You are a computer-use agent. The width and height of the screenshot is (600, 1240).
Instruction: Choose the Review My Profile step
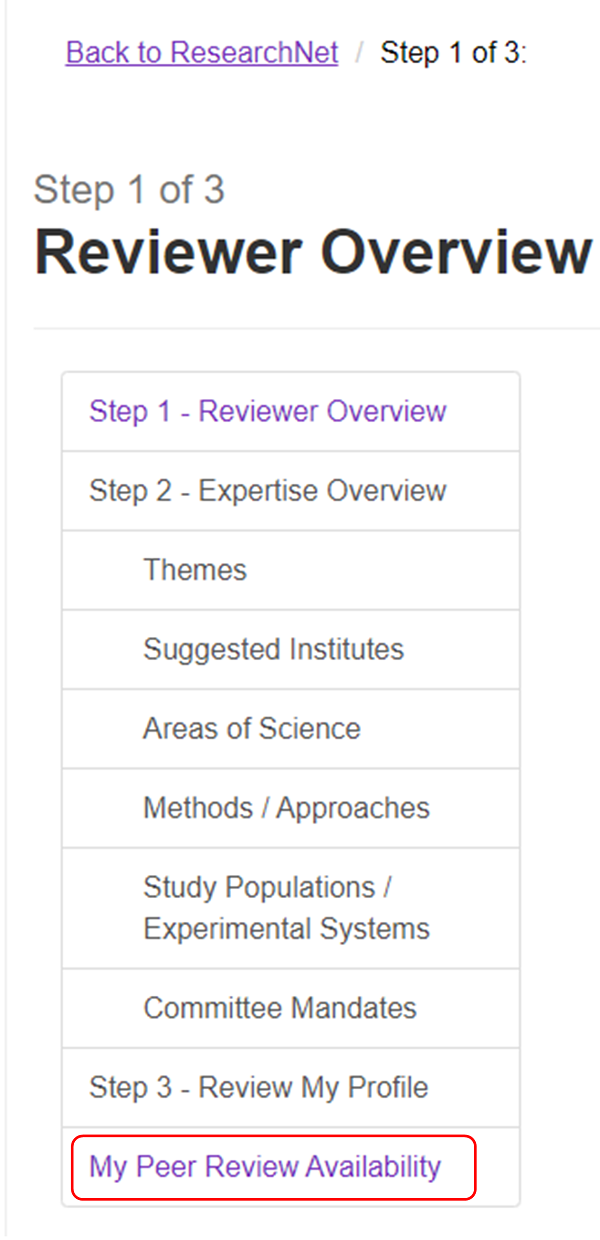pyautogui.click(x=258, y=1087)
